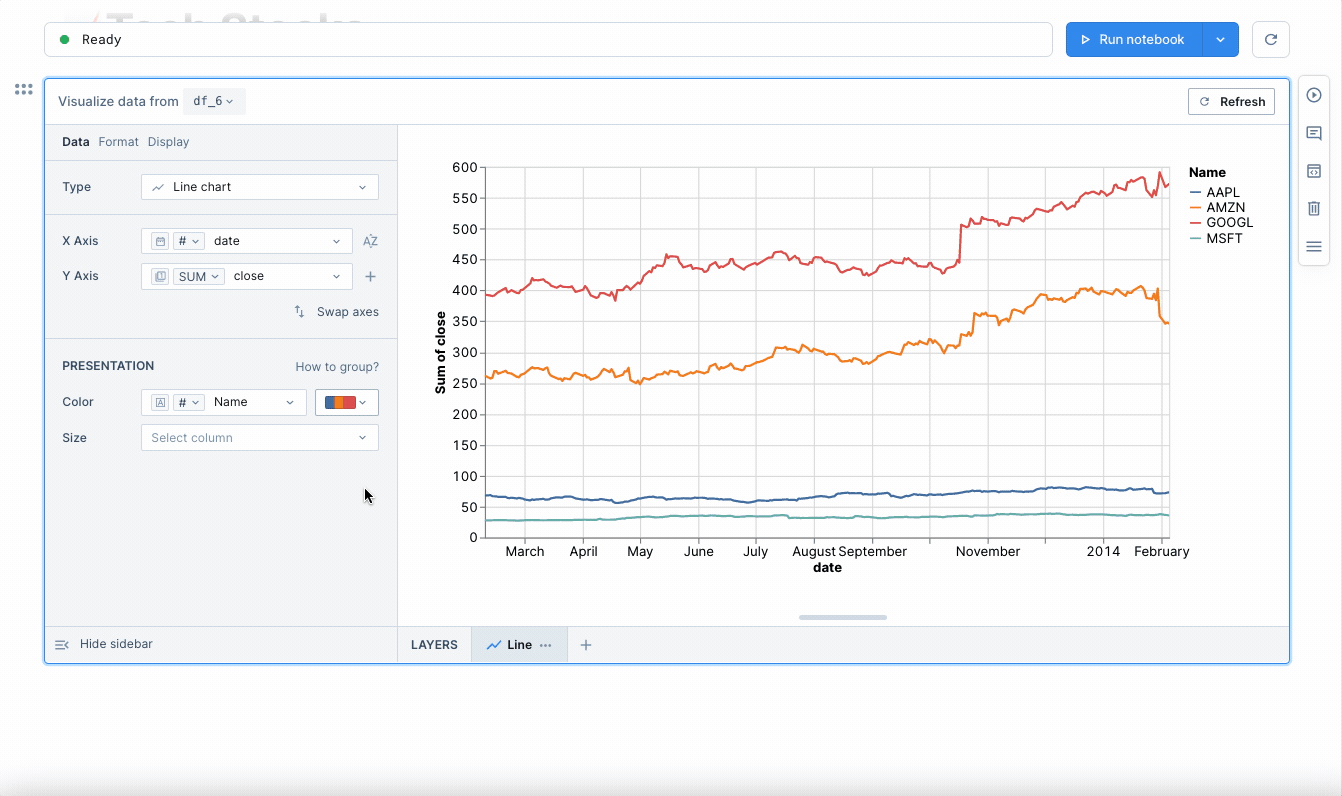The height and width of the screenshot is (796, 1342).
Task: Switch to the Display tab
Action: point(168,142)
